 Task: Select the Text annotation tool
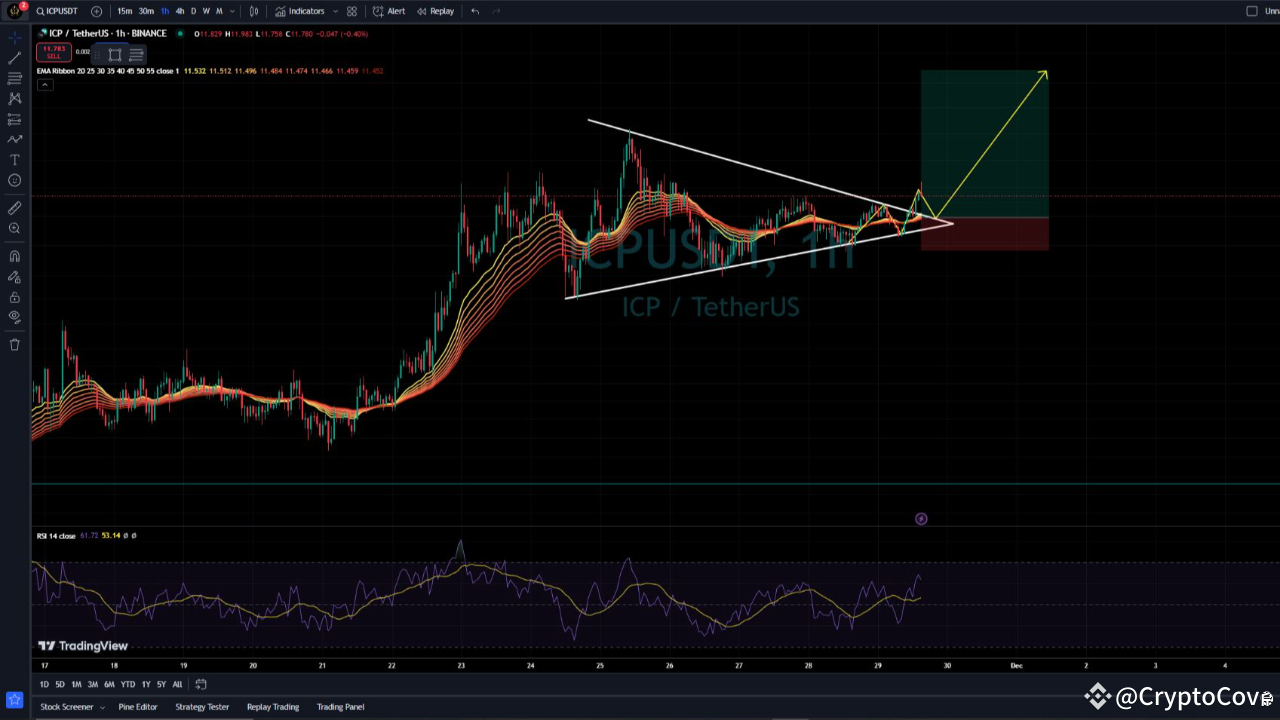(x=14, y=159)
